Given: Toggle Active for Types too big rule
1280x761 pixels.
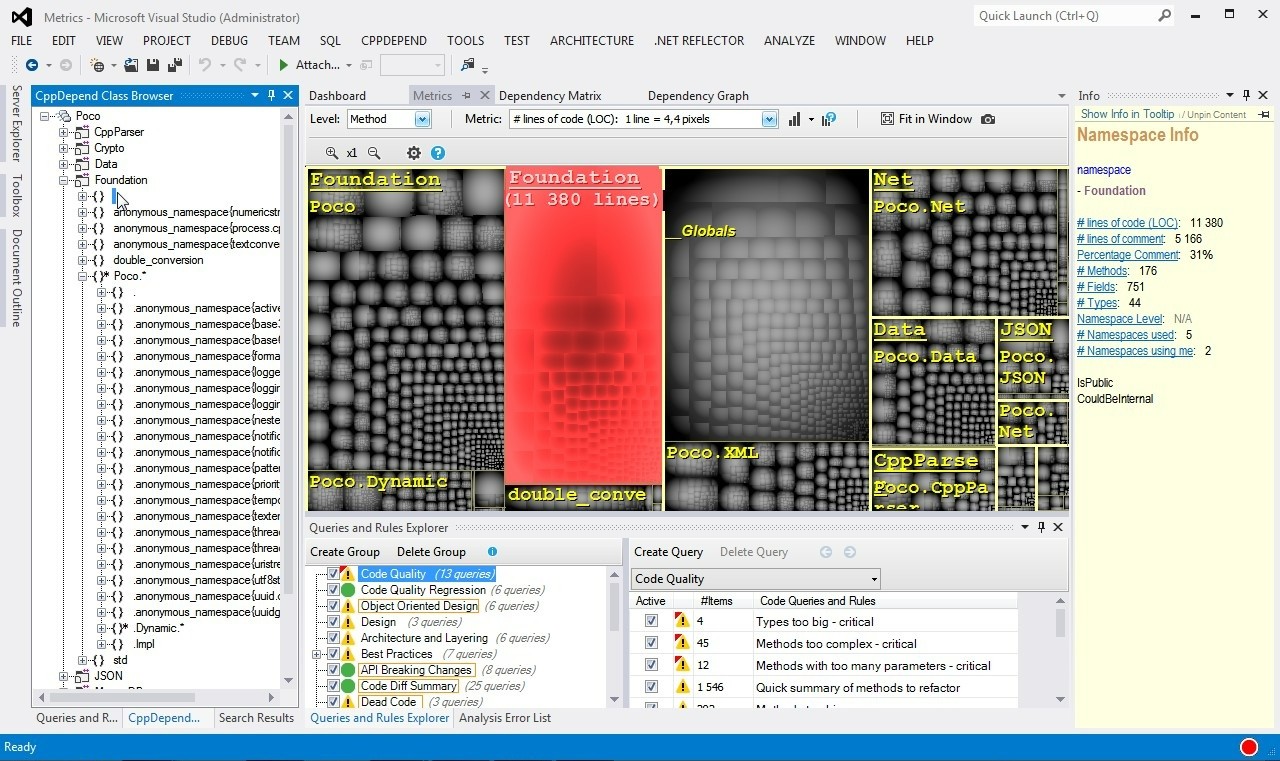Looking at the screenshot, I should (651, 621).
